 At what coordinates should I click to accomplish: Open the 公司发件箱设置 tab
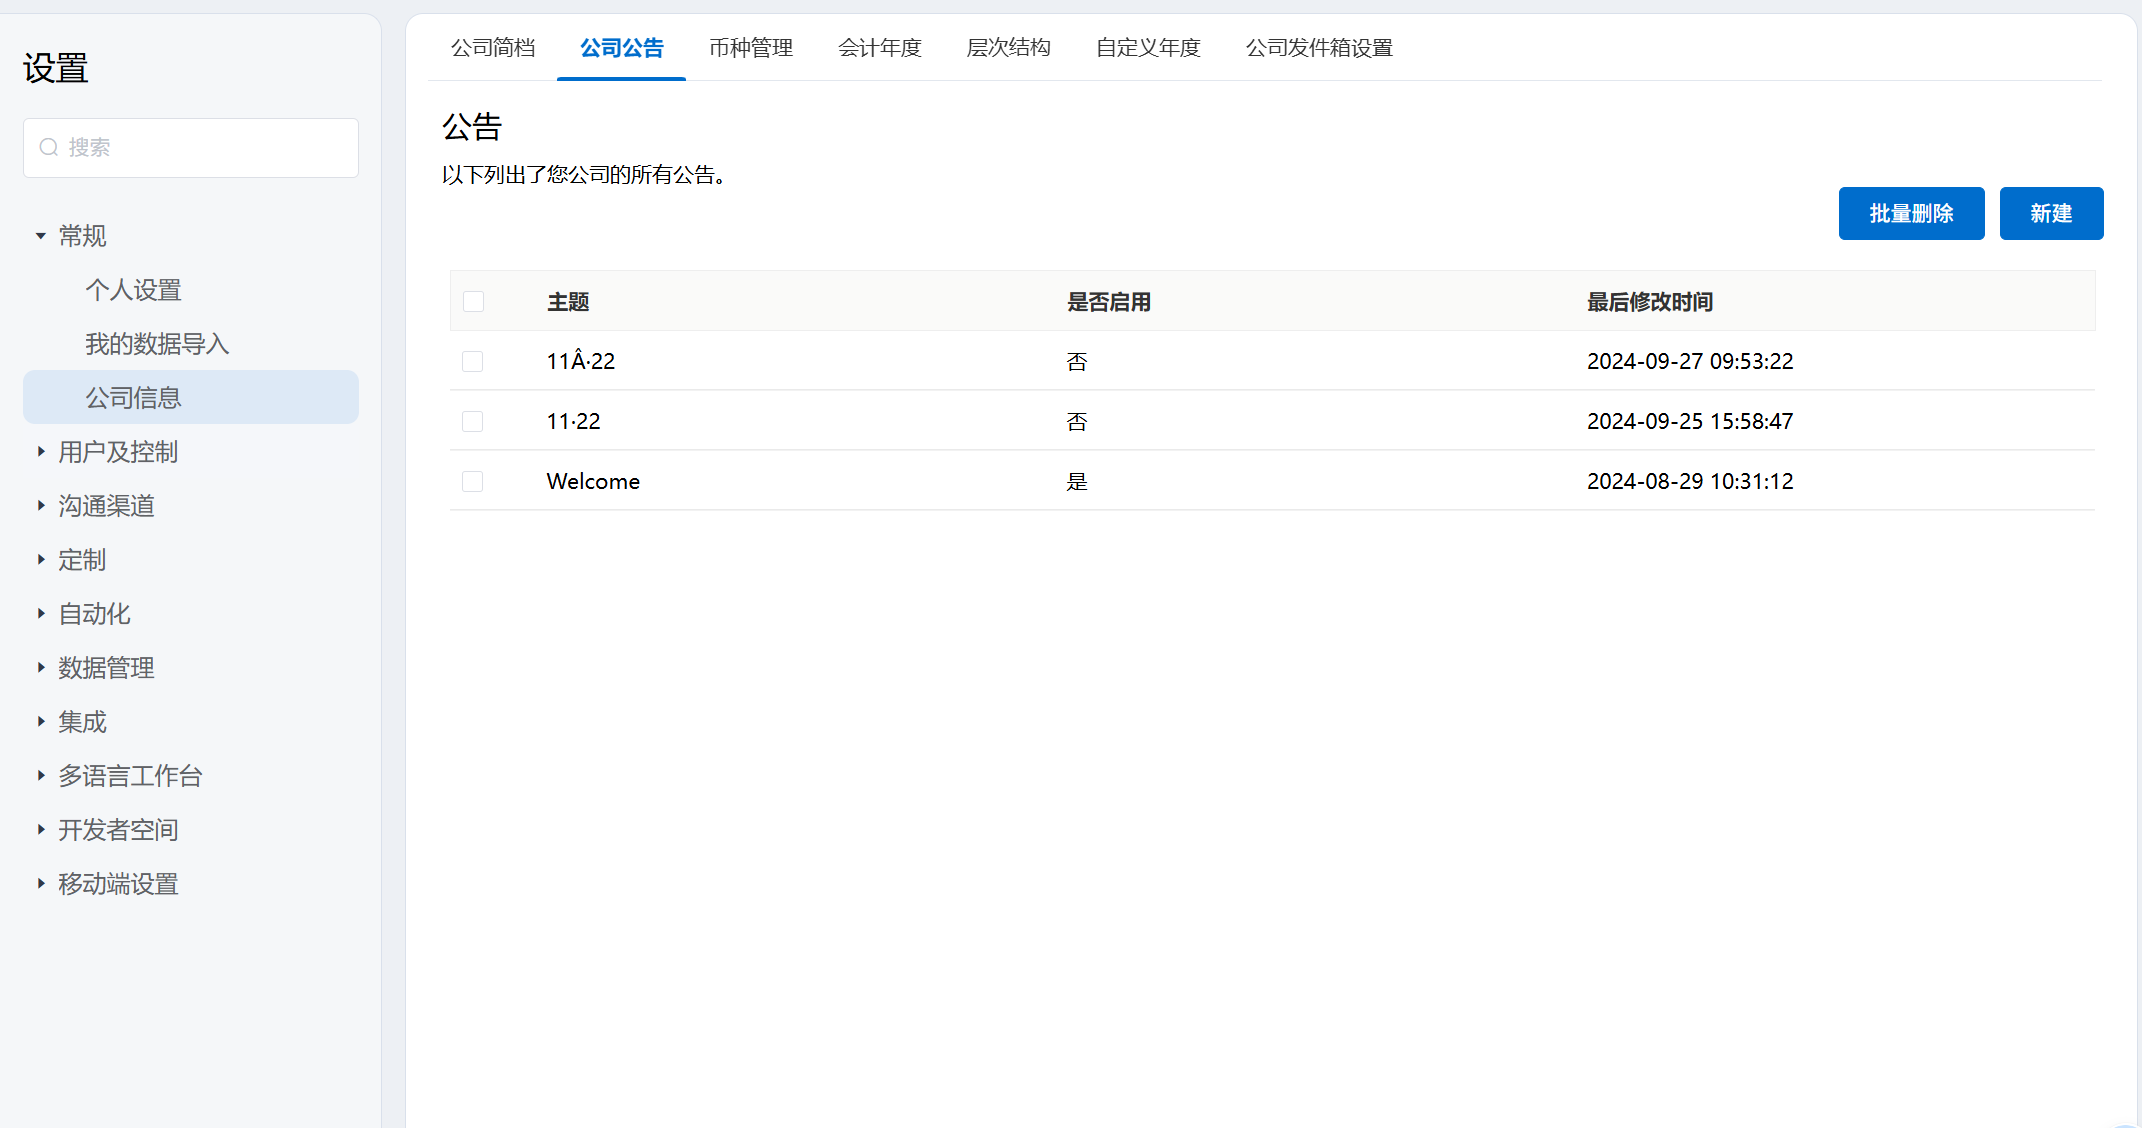click(1319, 48)
